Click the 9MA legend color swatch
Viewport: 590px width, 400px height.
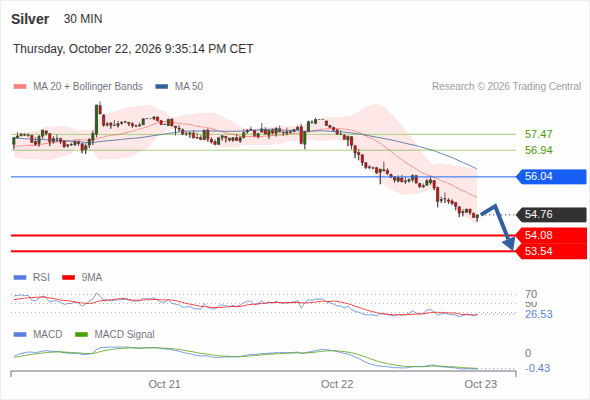click(x=68, y=278)
